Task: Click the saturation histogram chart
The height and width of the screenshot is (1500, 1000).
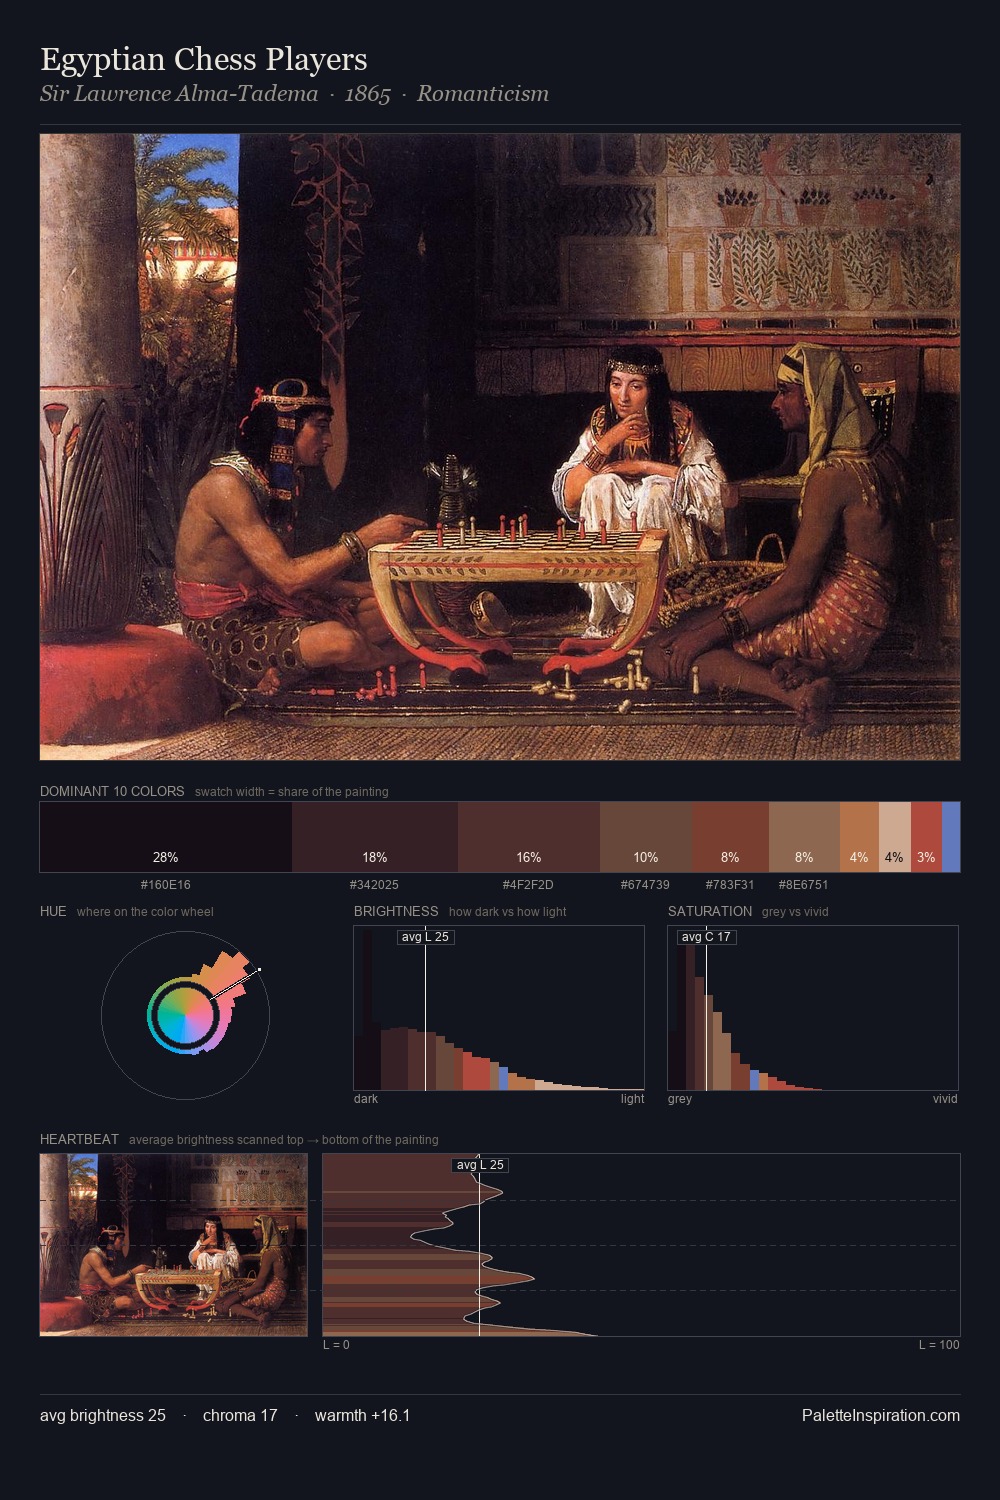Action: click(813, 1008)
